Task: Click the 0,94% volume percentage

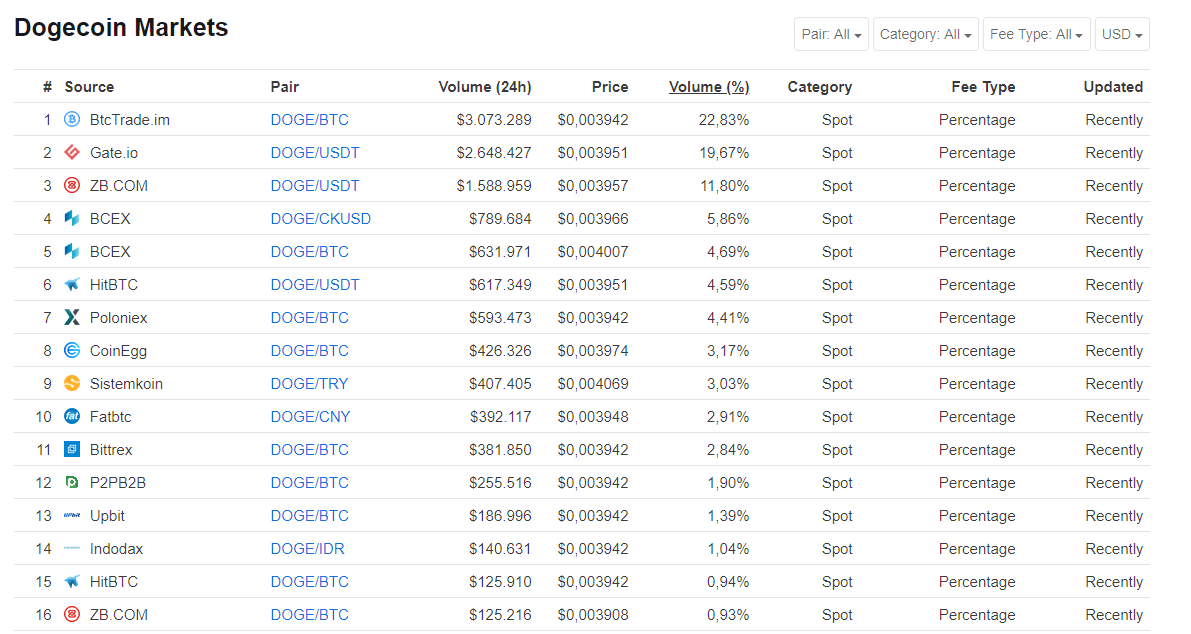Action: pos(728,582)
